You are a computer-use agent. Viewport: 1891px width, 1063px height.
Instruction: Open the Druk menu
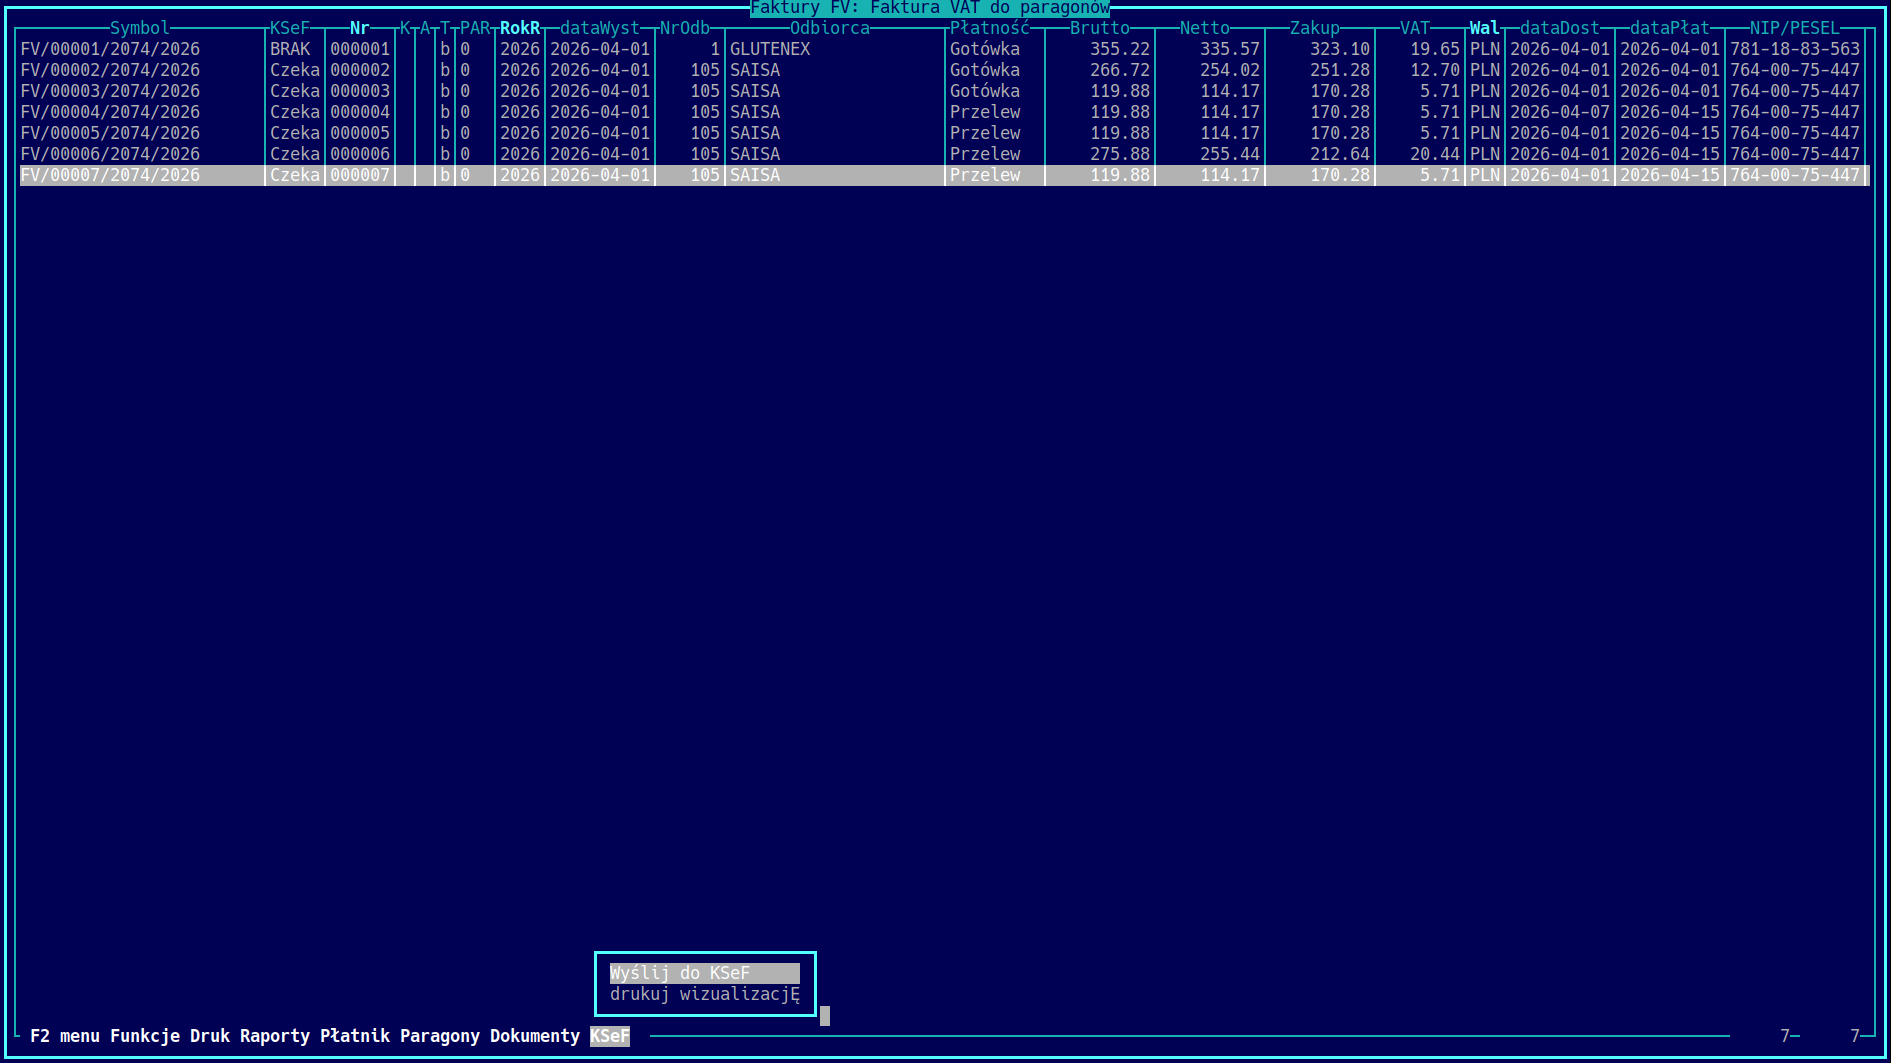[210, 1036]
